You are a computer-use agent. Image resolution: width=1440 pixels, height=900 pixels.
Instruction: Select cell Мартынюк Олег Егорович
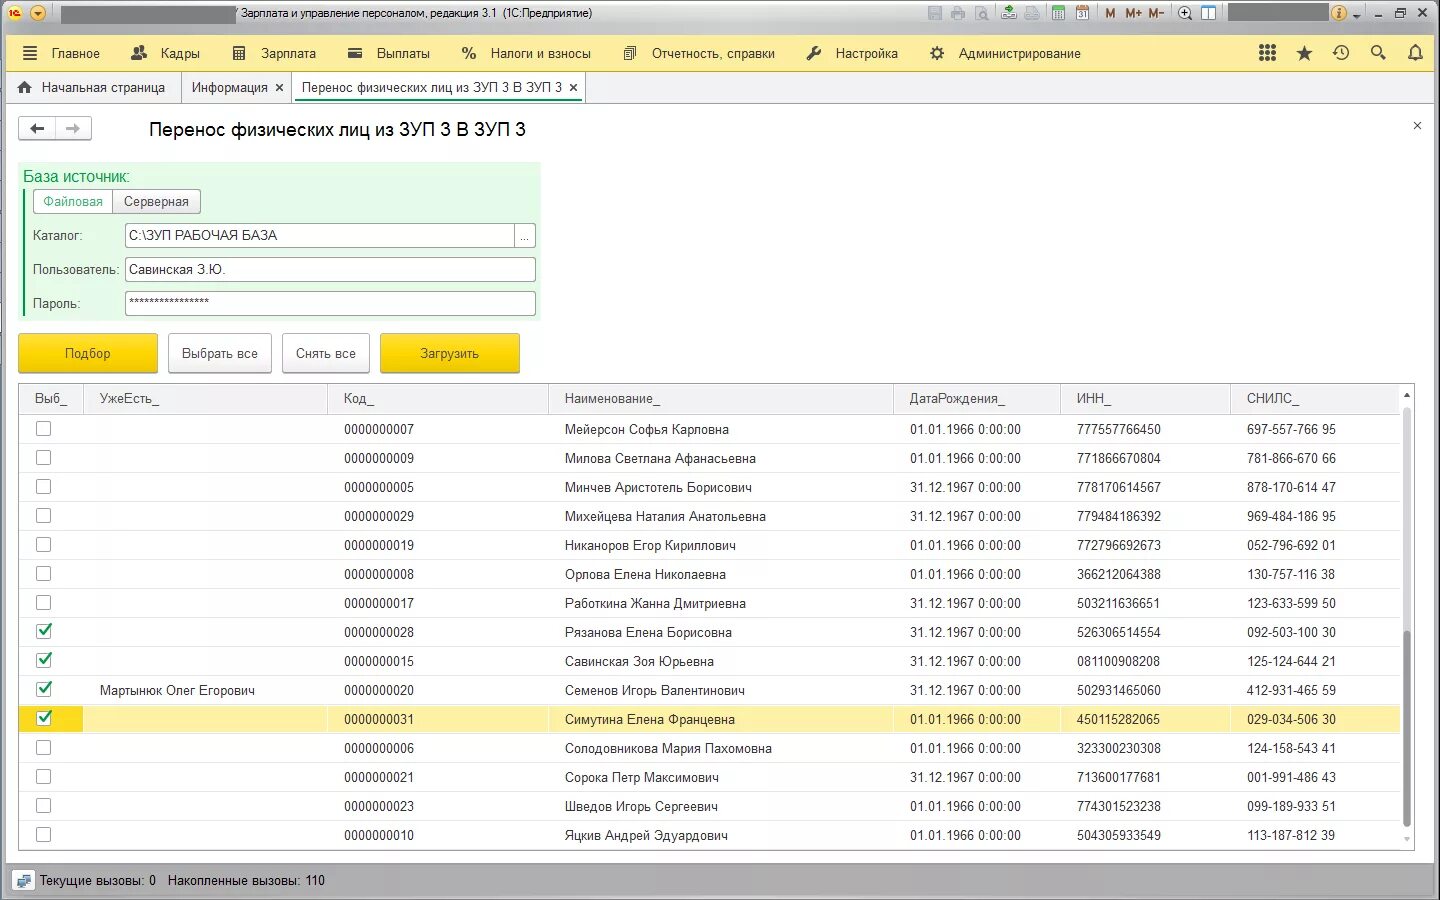205,690
